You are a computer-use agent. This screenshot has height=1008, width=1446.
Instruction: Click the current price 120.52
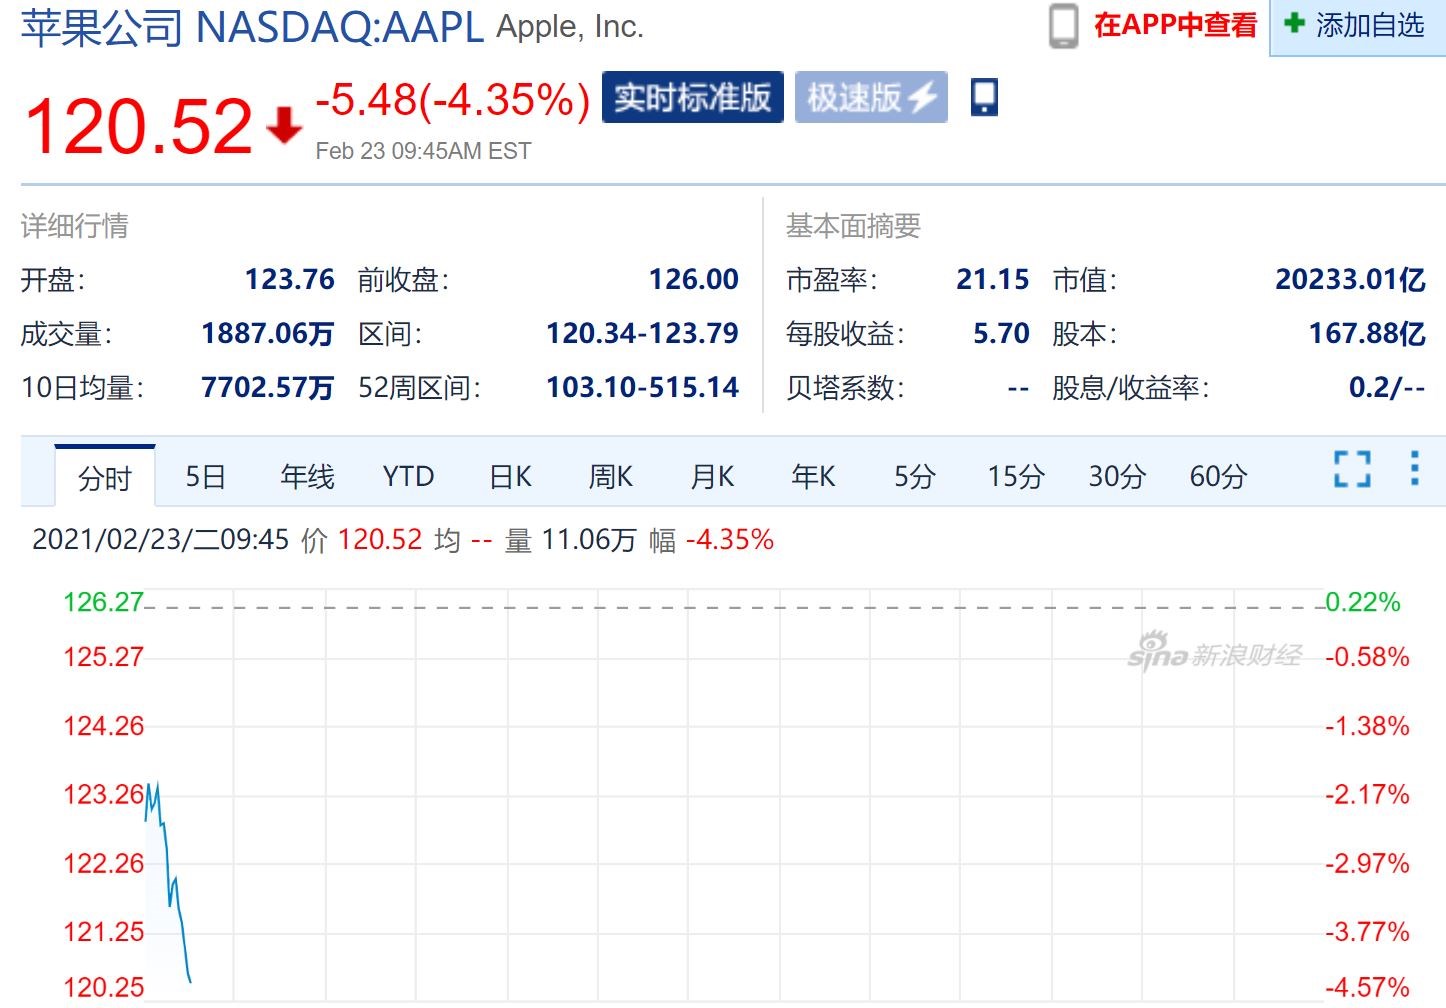click(x=138, y=127)
